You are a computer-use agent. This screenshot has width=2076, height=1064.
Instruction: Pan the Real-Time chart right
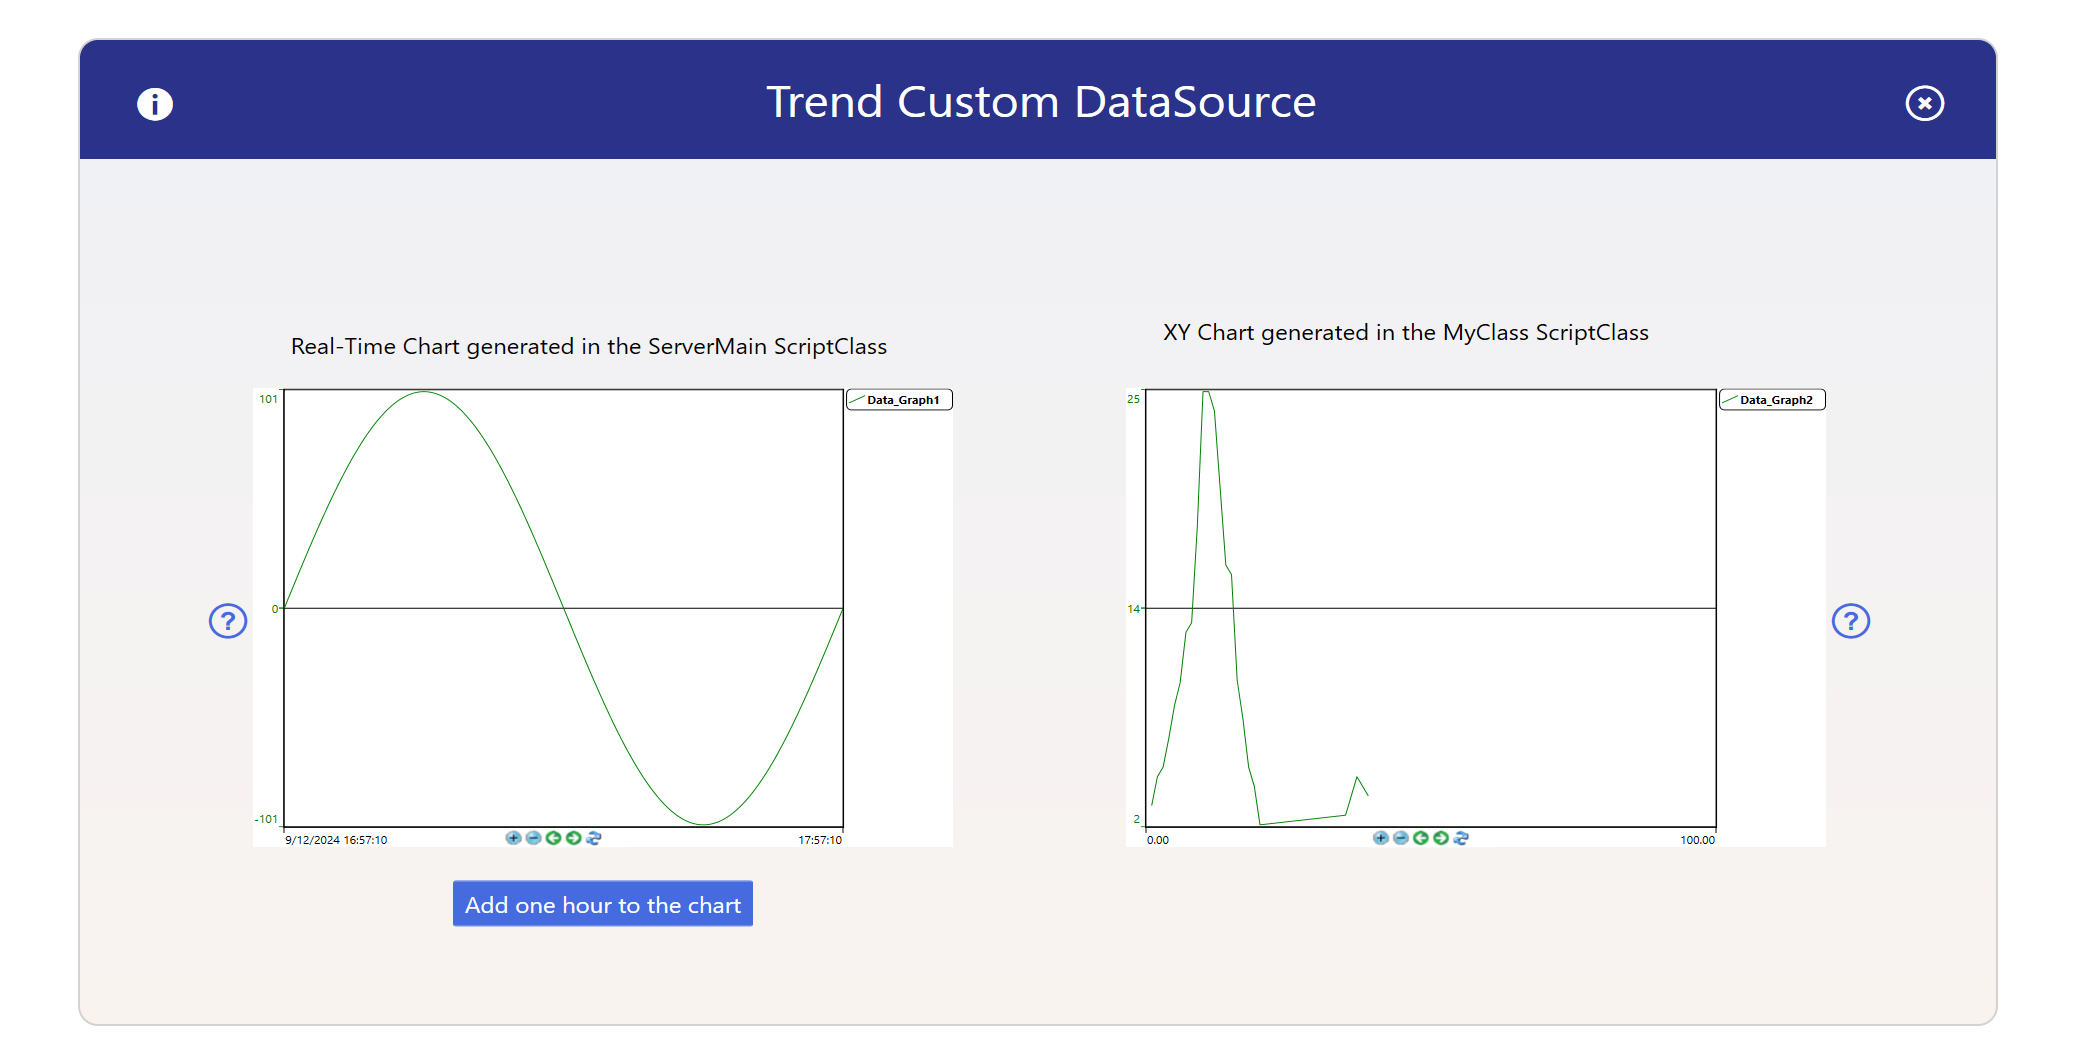click(573, 838)
